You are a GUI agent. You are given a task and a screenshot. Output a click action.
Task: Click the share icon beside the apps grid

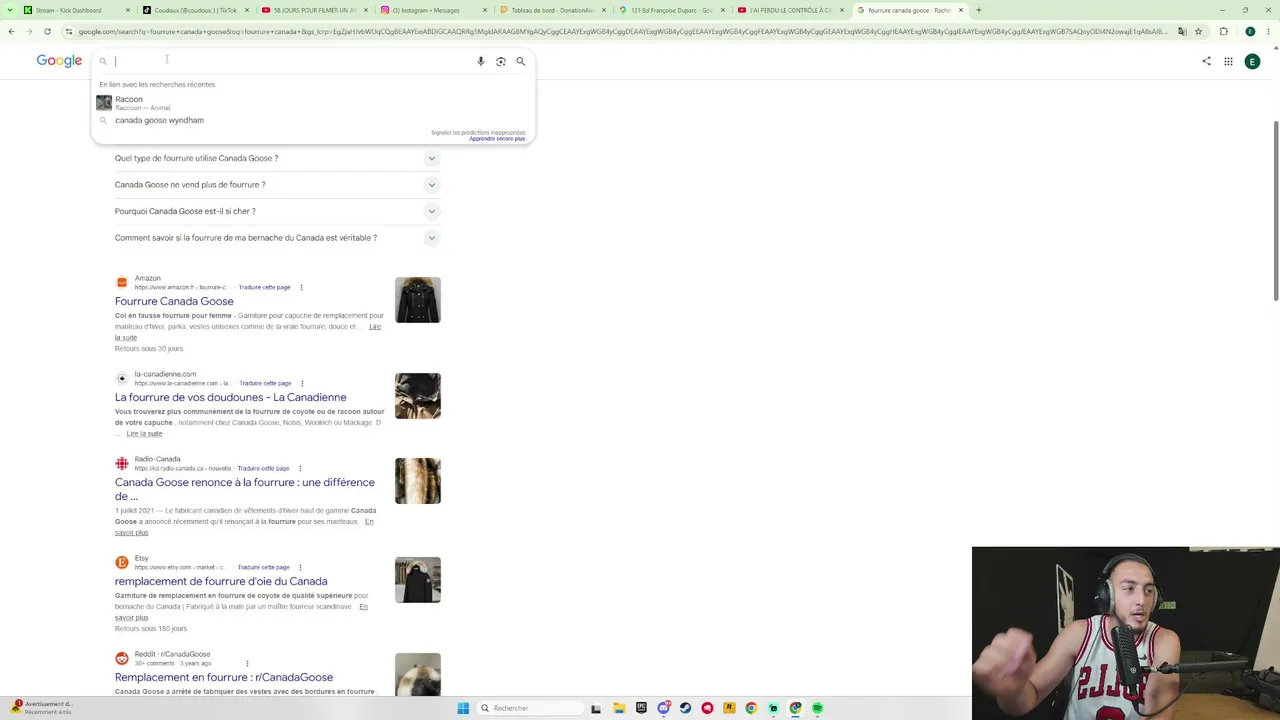pos(1206,61)
